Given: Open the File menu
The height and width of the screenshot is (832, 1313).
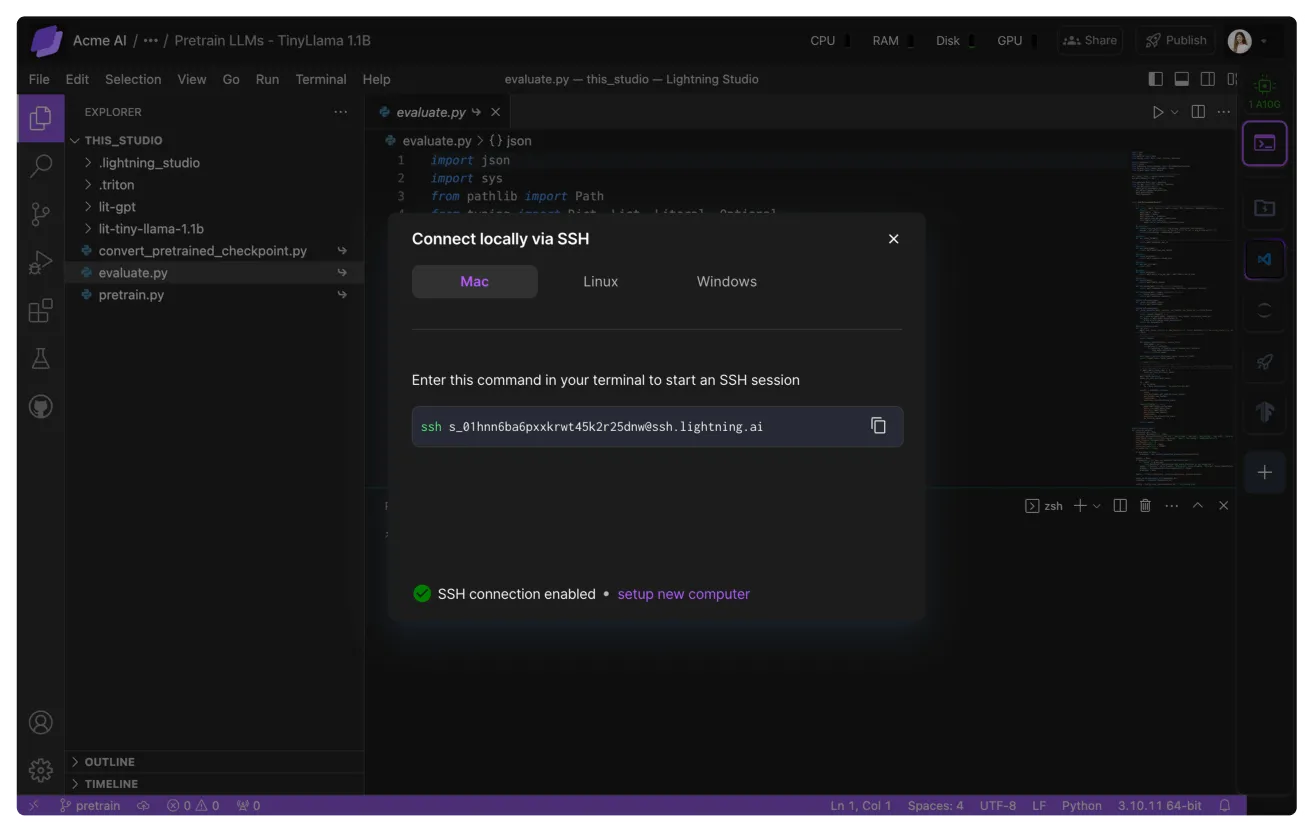Looking at the screenshot, I should click(x=39, y=79).
